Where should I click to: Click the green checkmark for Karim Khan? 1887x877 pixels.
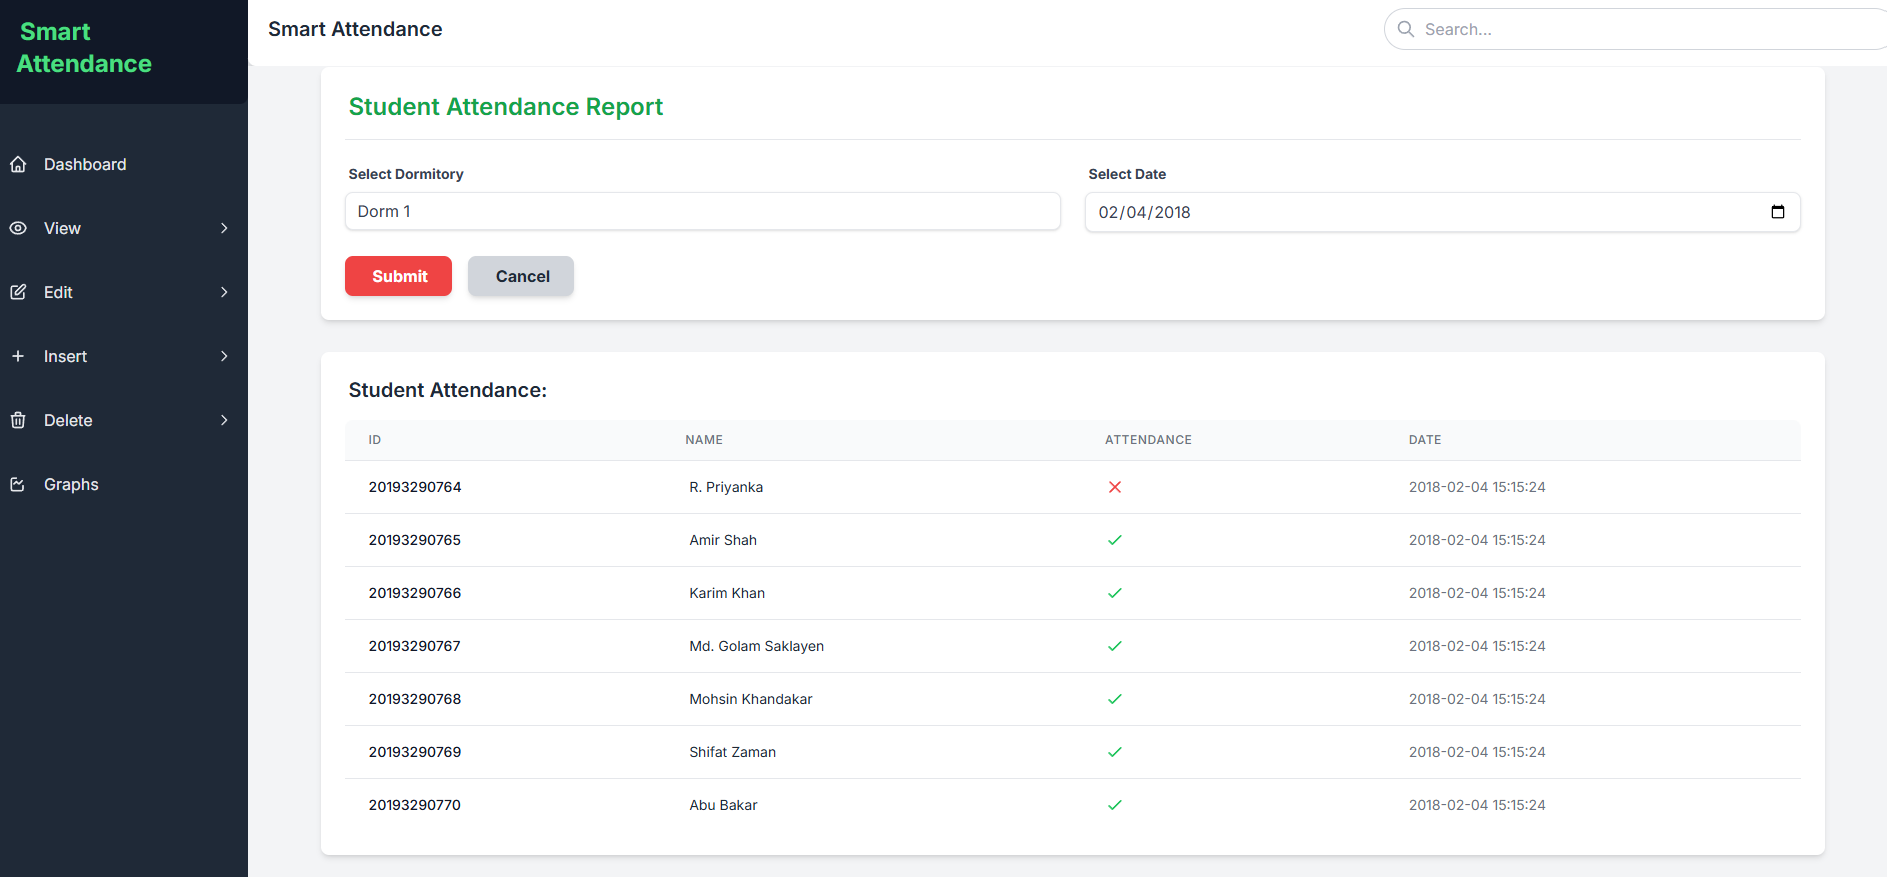[1115, 593]
